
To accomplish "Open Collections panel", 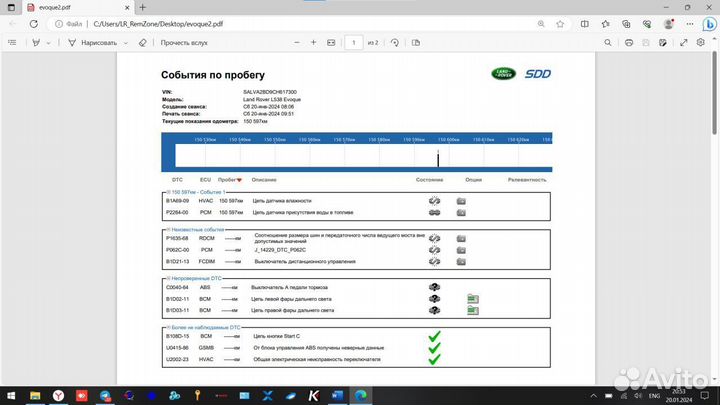I will tap(626, 24).
